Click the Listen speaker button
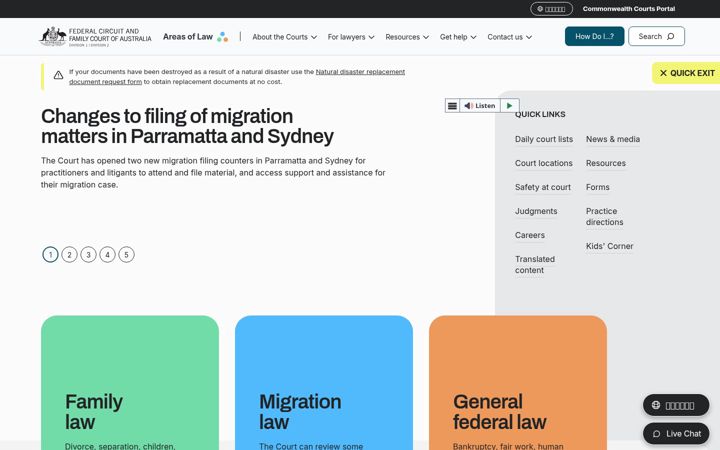 click(x=480, y=106)
